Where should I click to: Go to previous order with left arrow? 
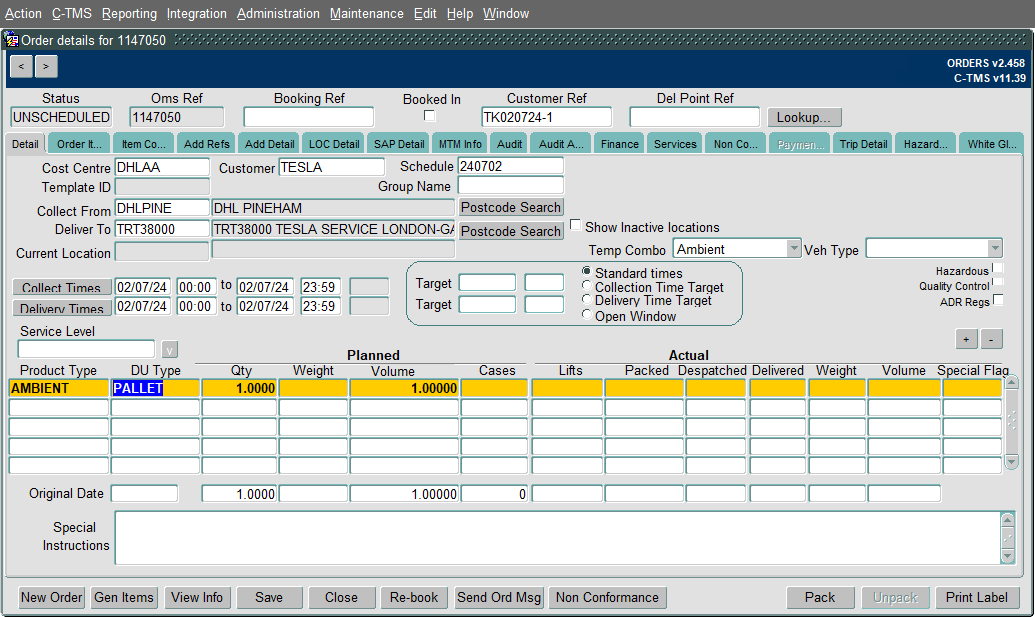[21, 66]
